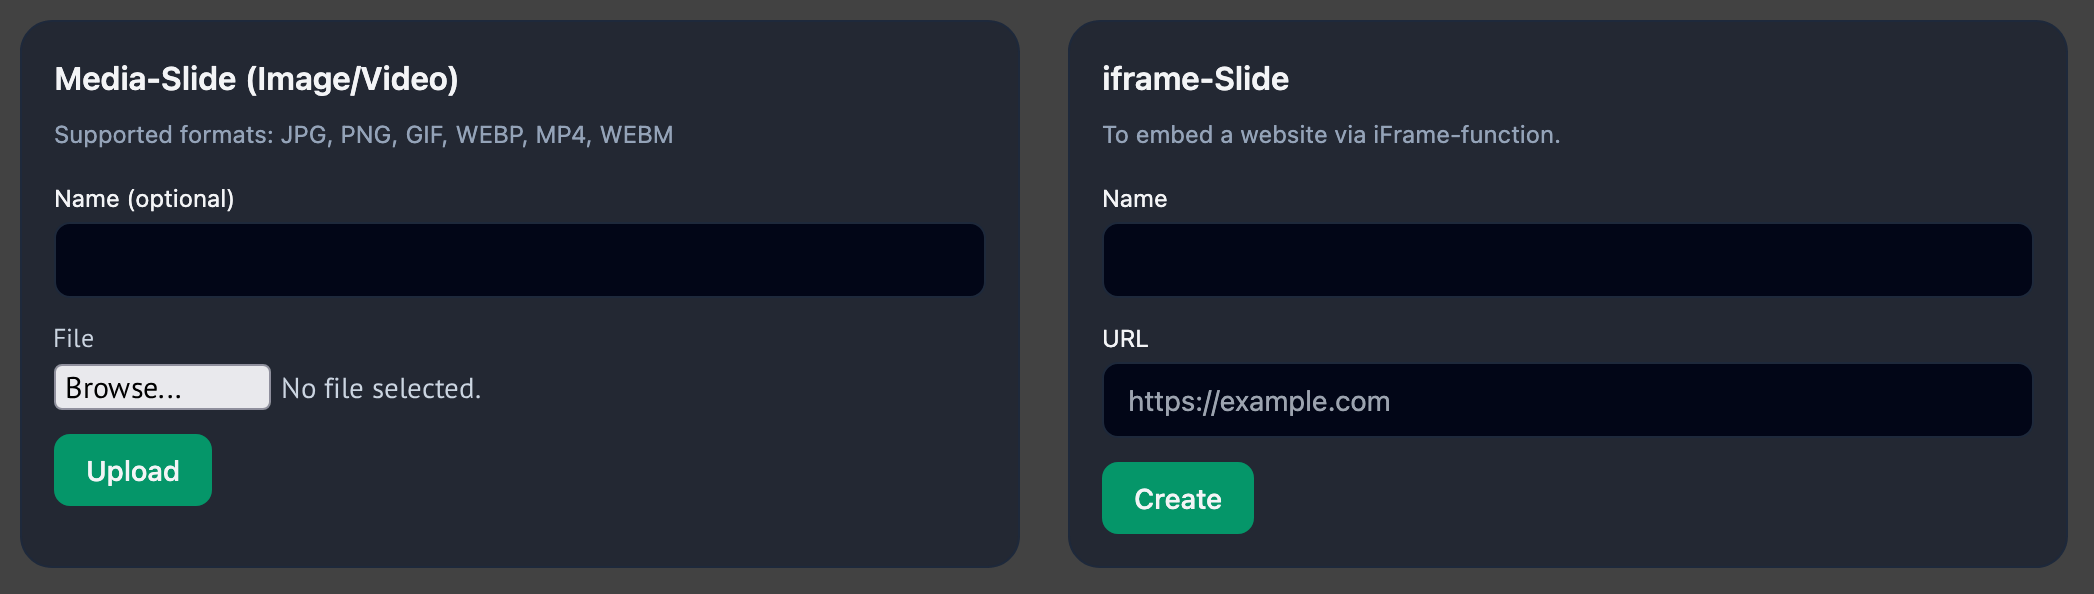This screenshot has width=2094, height=594.
Task: Click the "Name (optional)" field label
Action: [x=144, y=199]
